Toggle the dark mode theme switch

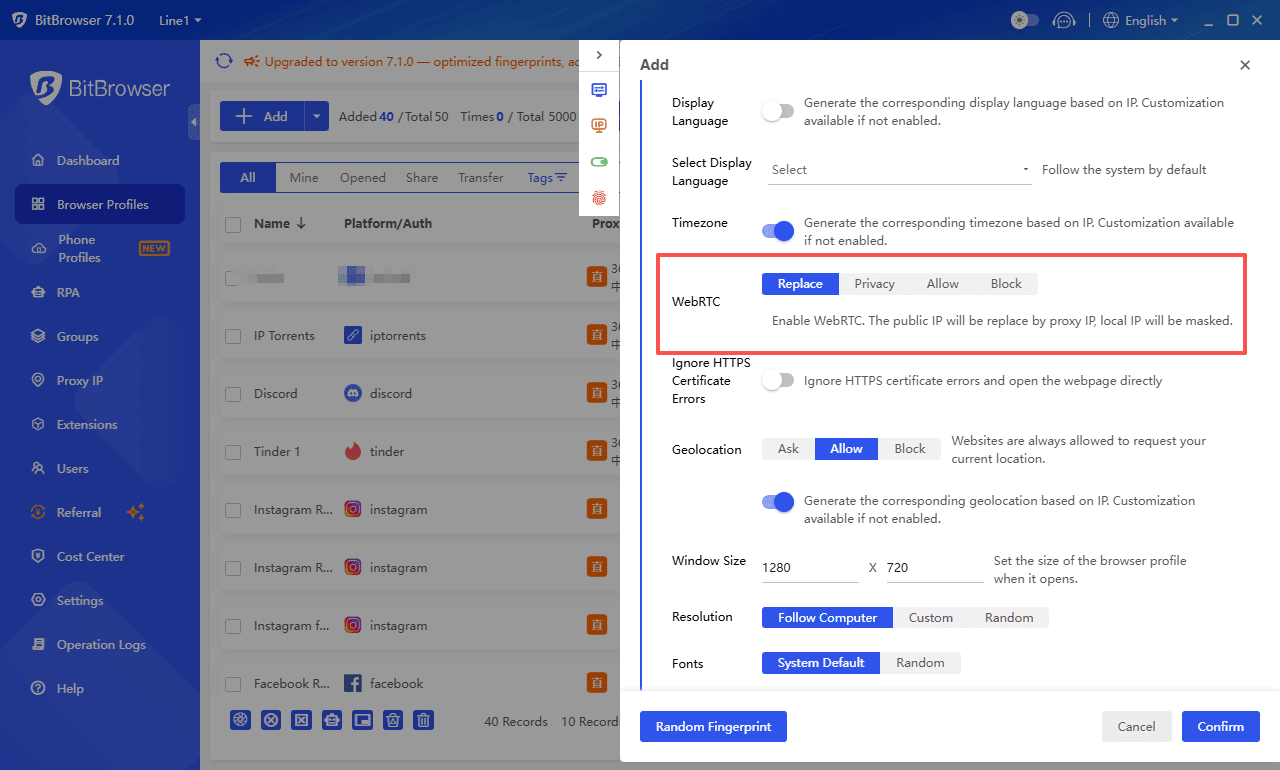[1024, 20]
